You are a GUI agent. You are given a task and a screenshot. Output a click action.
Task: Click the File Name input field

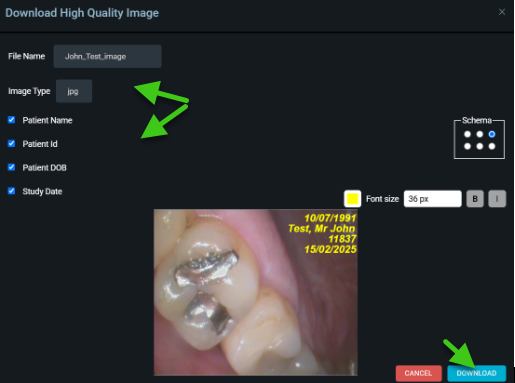tap(107, 56)
